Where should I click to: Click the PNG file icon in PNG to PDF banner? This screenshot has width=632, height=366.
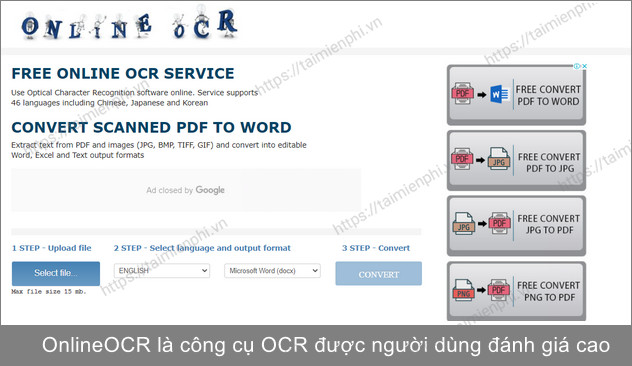(464, 290)
